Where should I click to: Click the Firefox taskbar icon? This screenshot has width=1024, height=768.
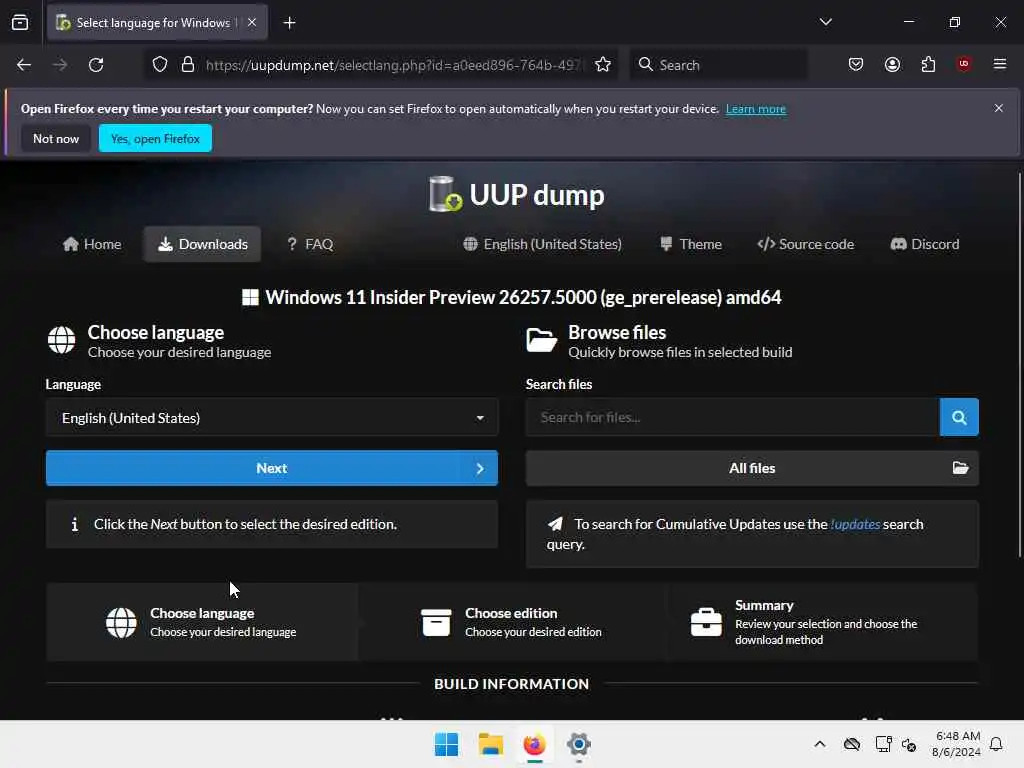[534, 744]
